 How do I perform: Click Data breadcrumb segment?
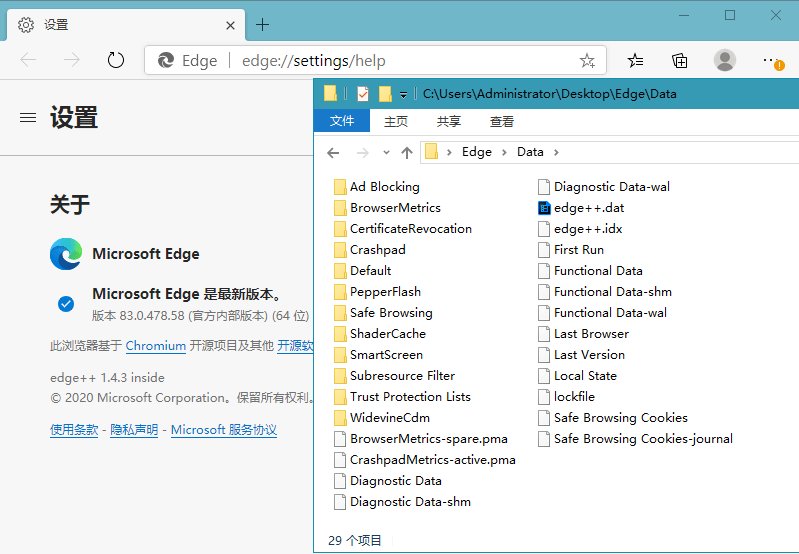click(530, 152)
